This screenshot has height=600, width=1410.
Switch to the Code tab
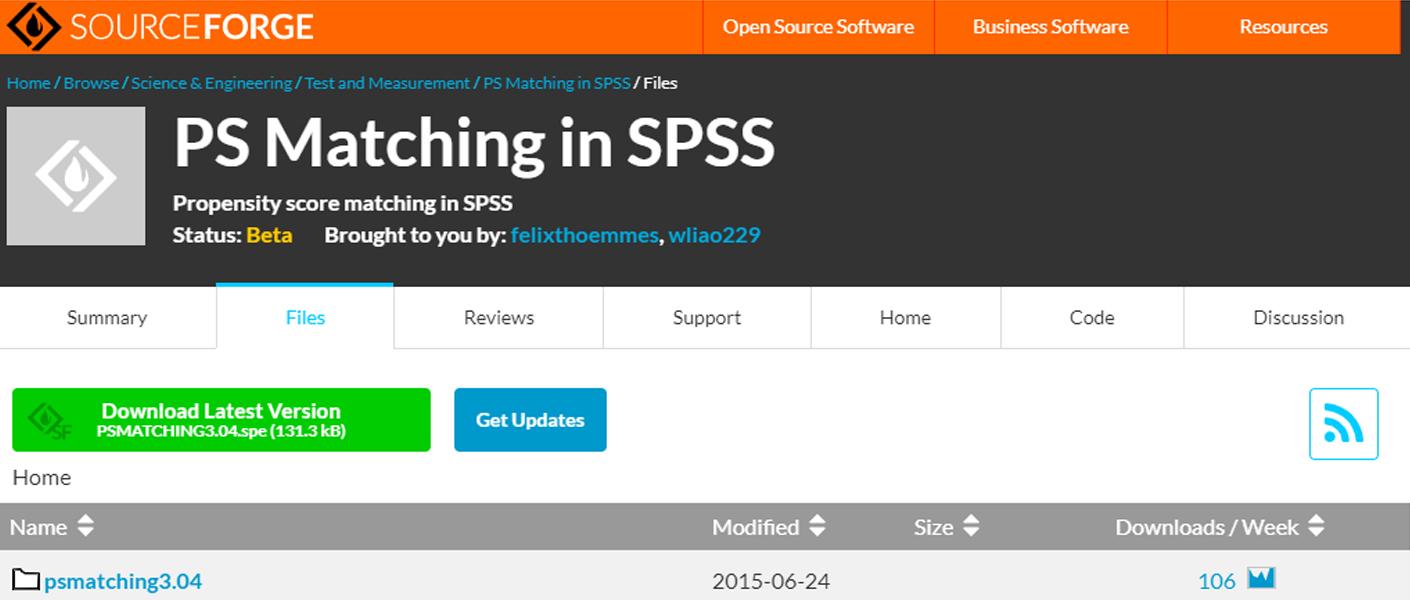[1092, 318]
